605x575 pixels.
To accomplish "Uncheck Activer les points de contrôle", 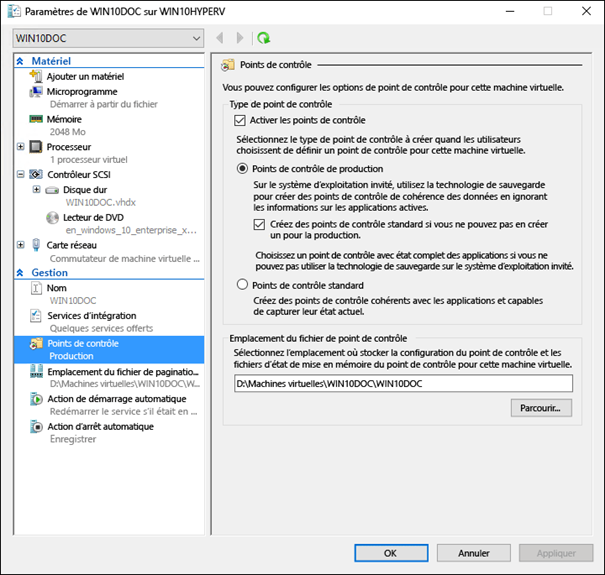I will tap(240, 120).
